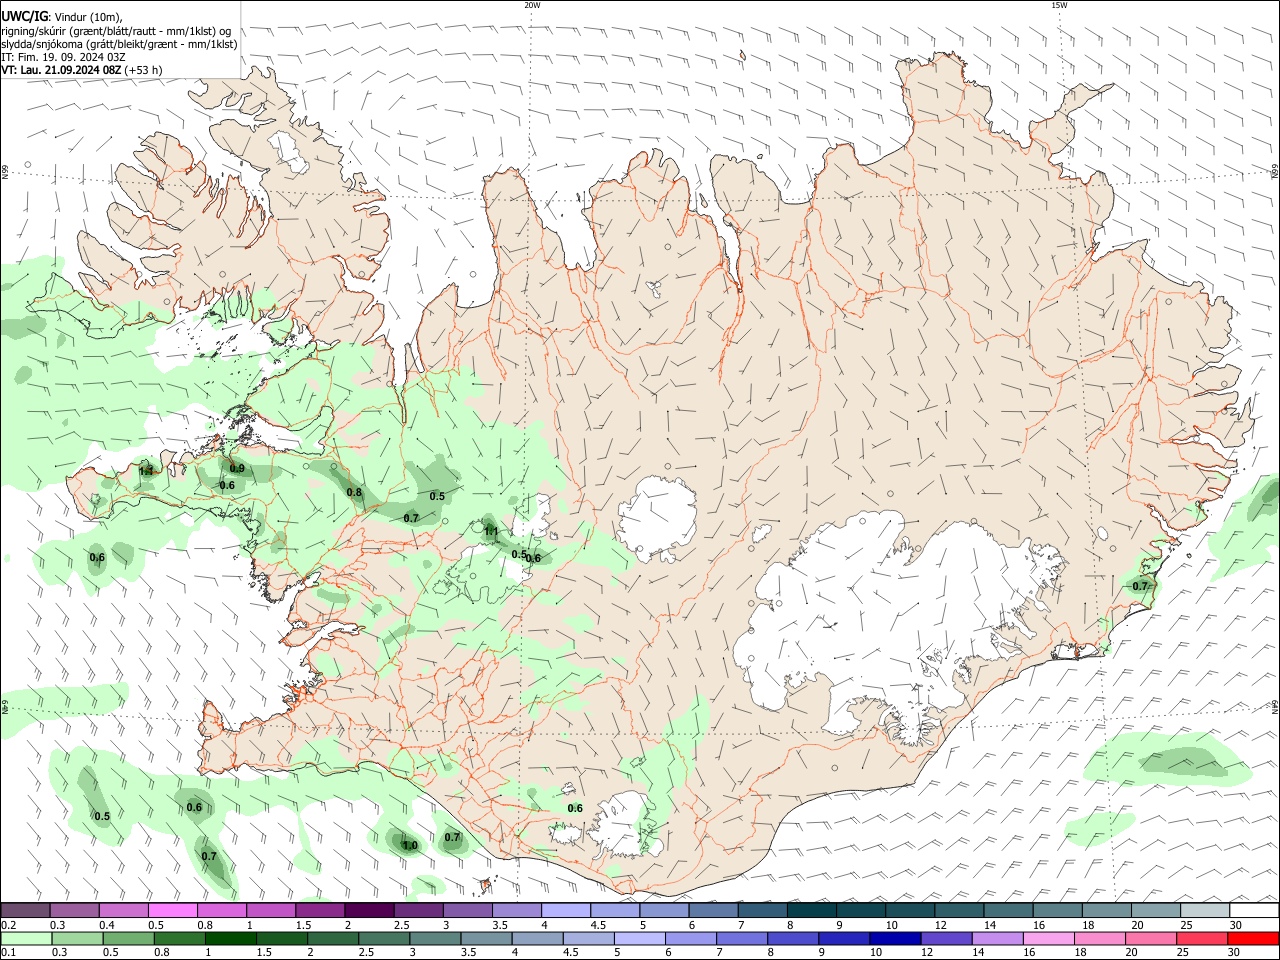This screenshot has width=1280, height=960.
Task: Click the 0.9 precipitation value on the map
Action: click(237, 468)
